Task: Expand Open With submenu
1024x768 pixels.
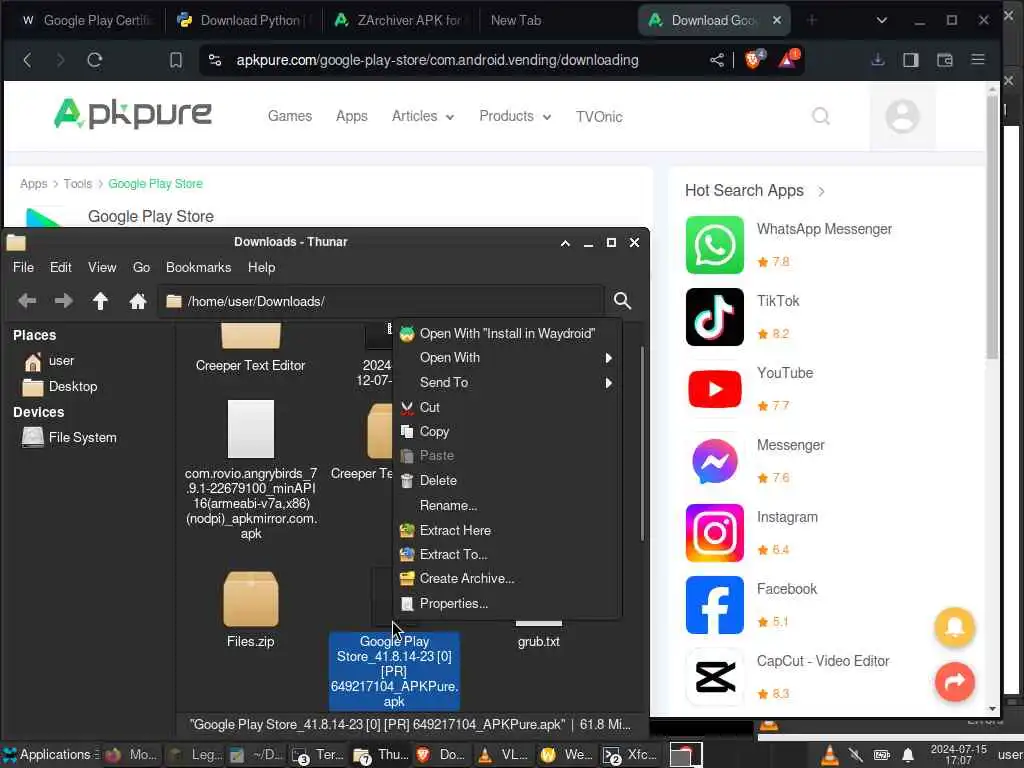Action: click(x=507, y=358)
